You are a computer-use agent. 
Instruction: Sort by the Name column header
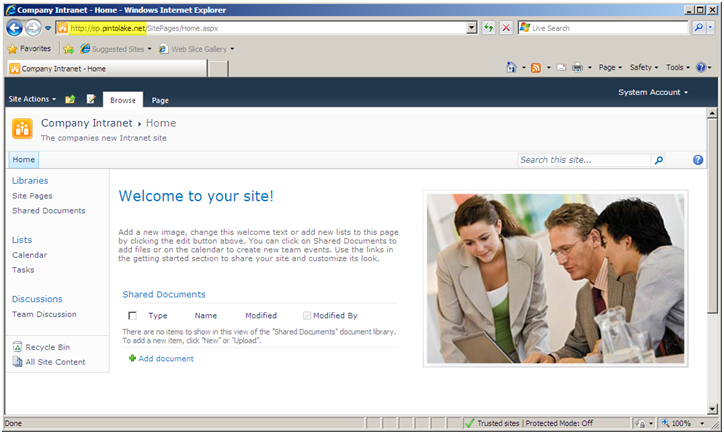(205, 315)
